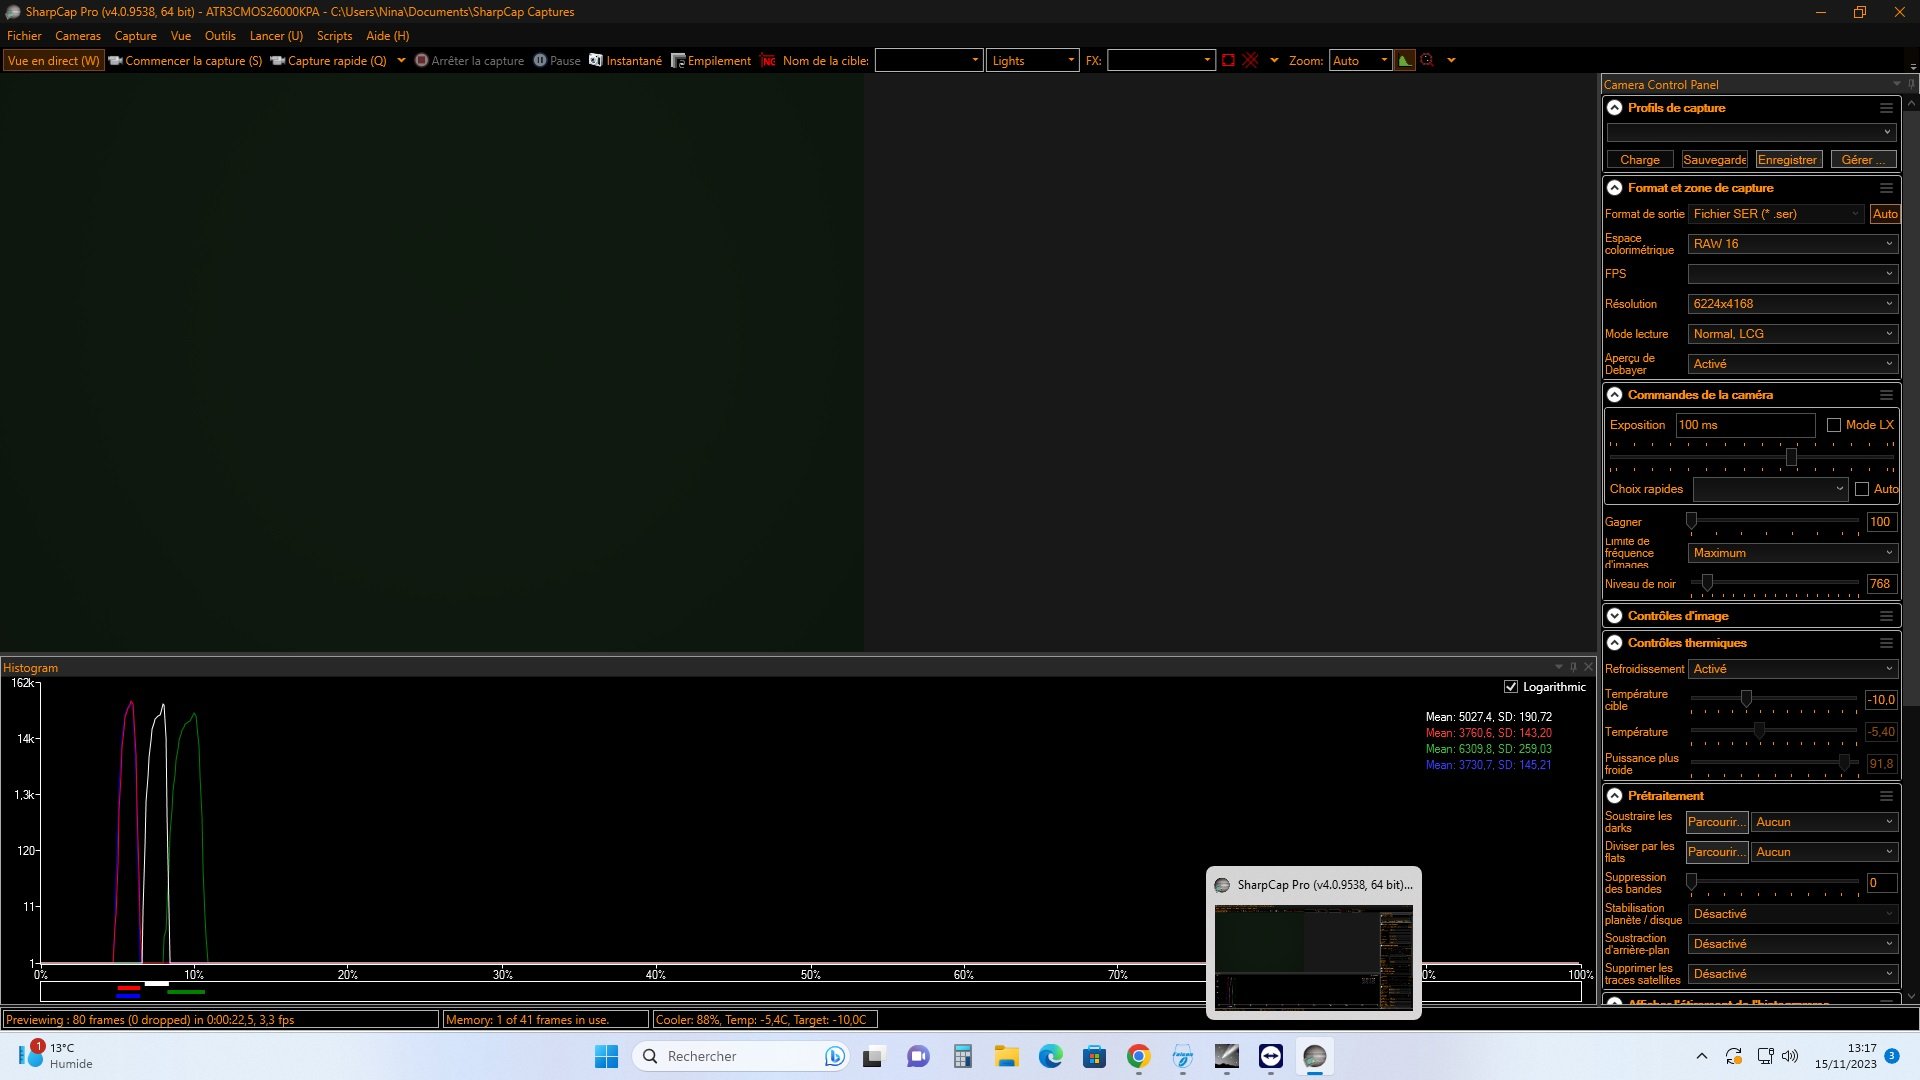This screenshot has height=1080, width=1920.
Task: Pin the Histogram panel
Action: coord(1573,667)
